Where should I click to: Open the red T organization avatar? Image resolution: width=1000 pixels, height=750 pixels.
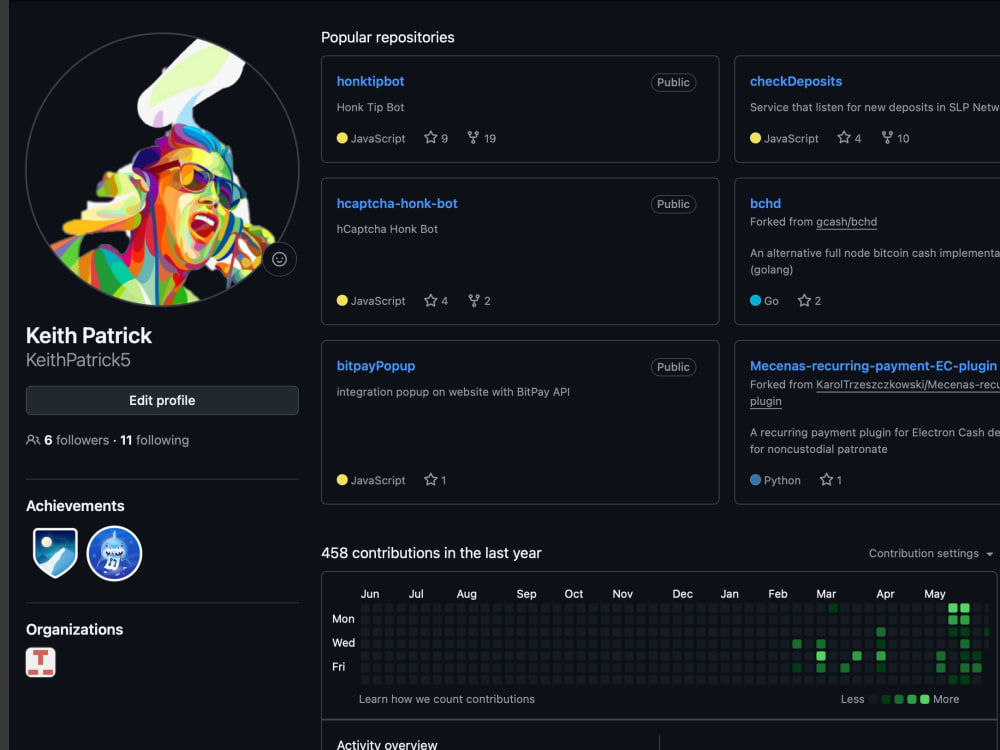click(x=41, y=662)
